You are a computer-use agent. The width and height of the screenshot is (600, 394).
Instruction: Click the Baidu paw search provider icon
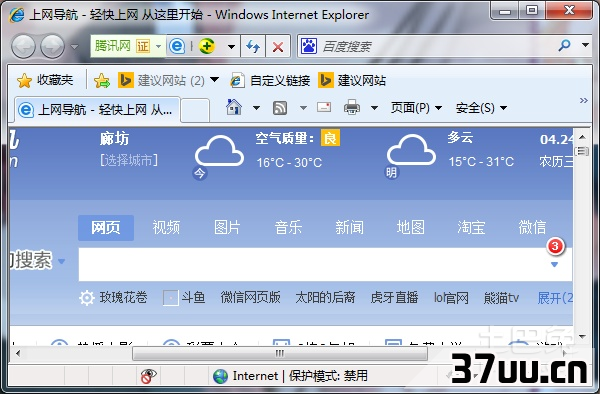[309, 46]
